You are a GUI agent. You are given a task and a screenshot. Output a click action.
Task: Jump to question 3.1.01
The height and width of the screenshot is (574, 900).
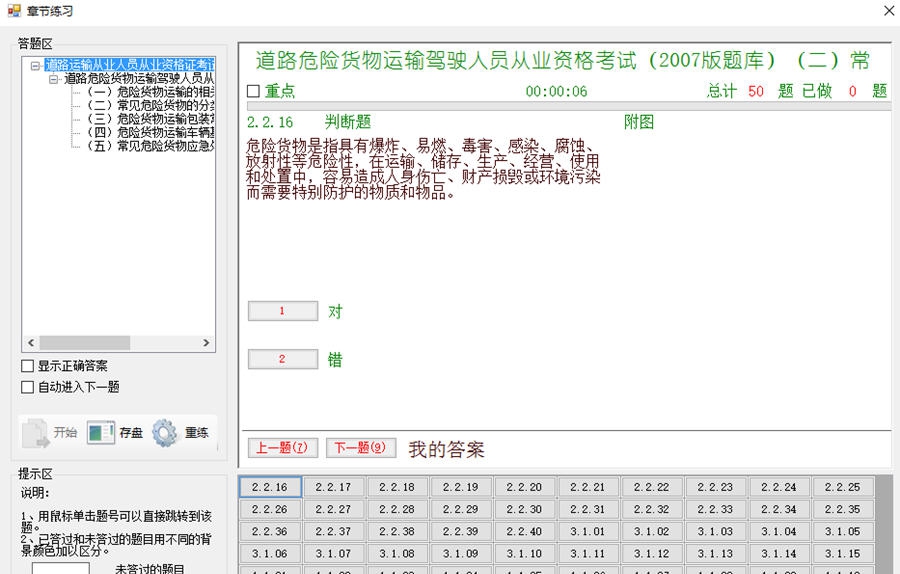588,532
